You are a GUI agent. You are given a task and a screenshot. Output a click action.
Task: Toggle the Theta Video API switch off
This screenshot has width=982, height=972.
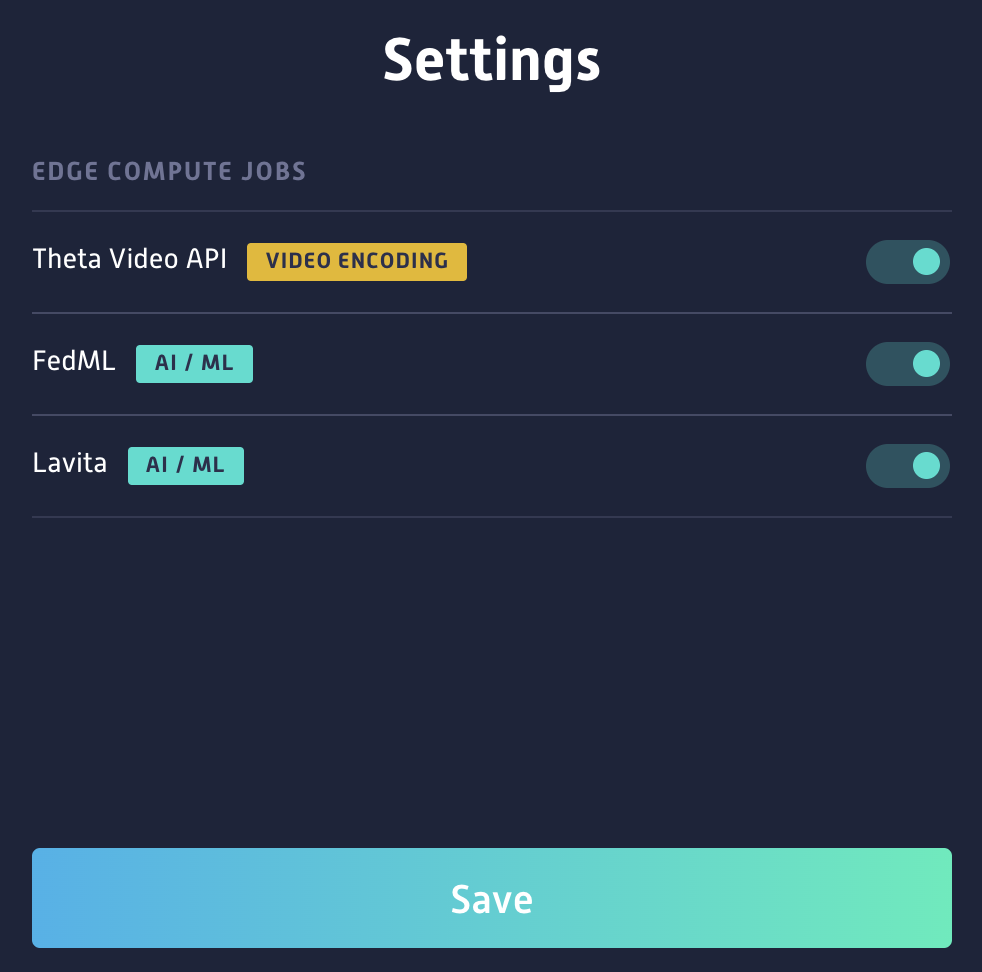(x=907, y=262)
